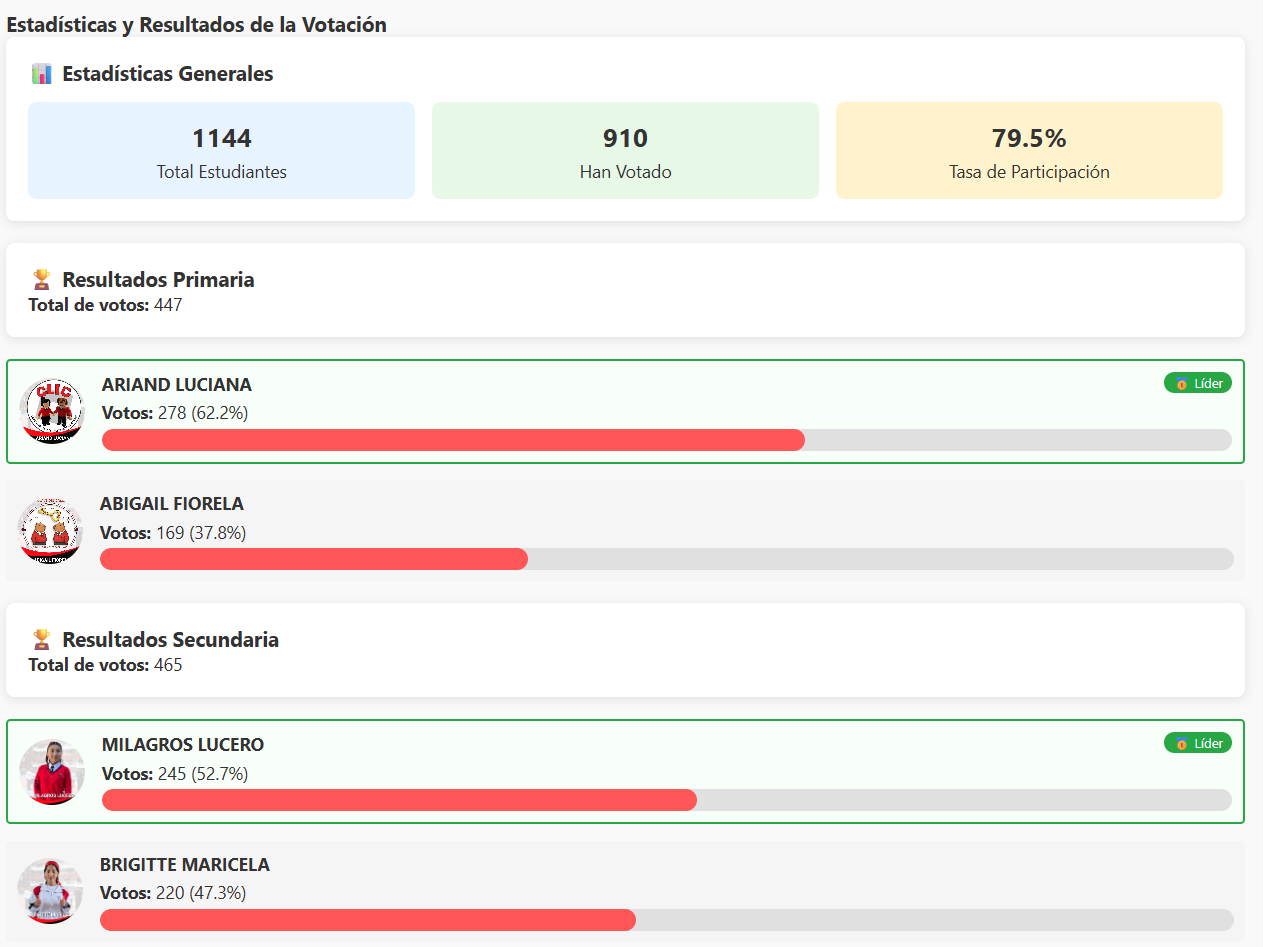Viewport: 1263px width, 947px height.
Task: Click the Resultados Secundaria section heading
Action: click(170, 640)
